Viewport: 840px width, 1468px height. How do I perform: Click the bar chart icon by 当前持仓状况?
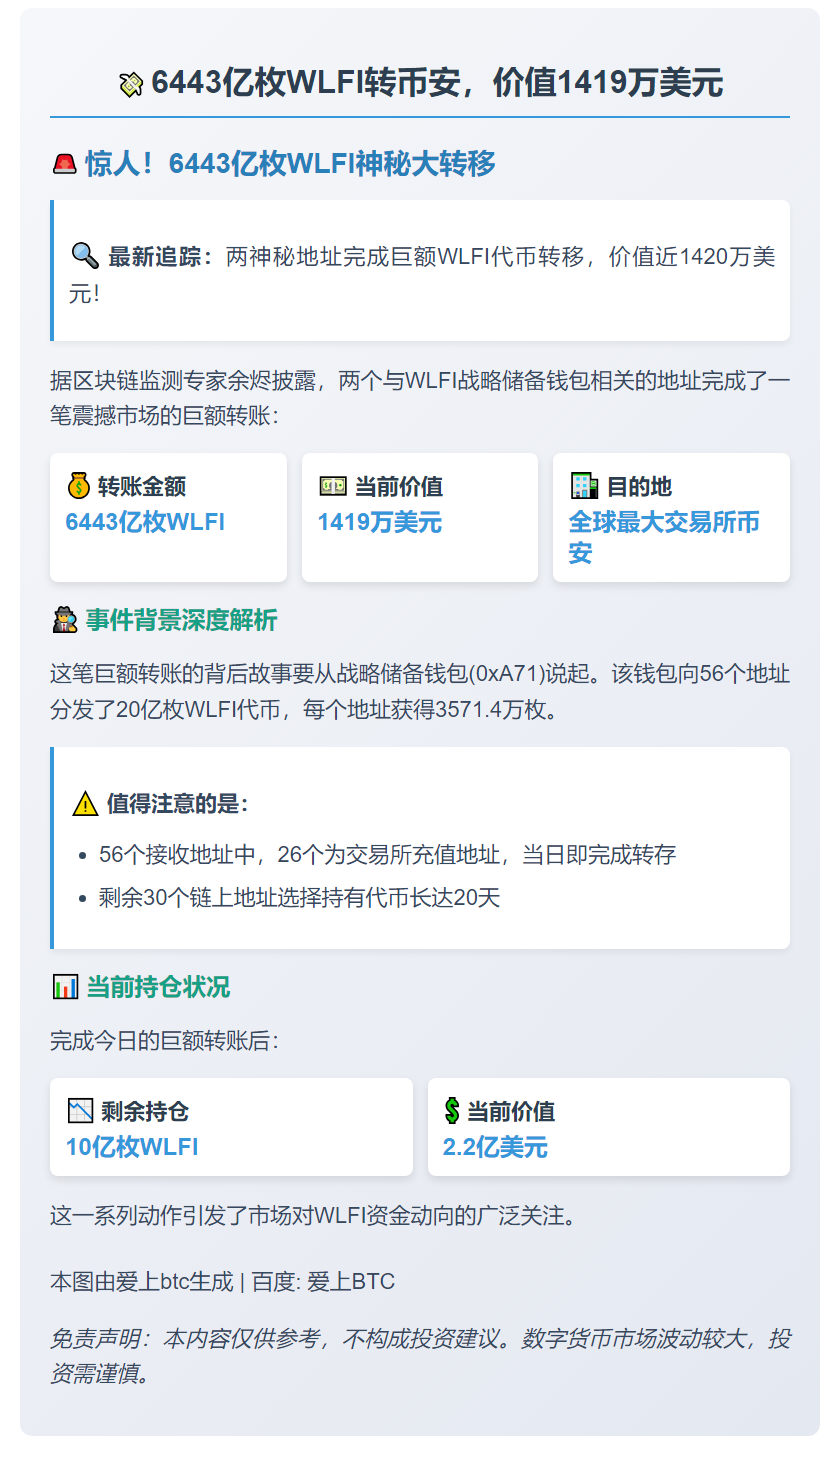(x=64, y=987)
